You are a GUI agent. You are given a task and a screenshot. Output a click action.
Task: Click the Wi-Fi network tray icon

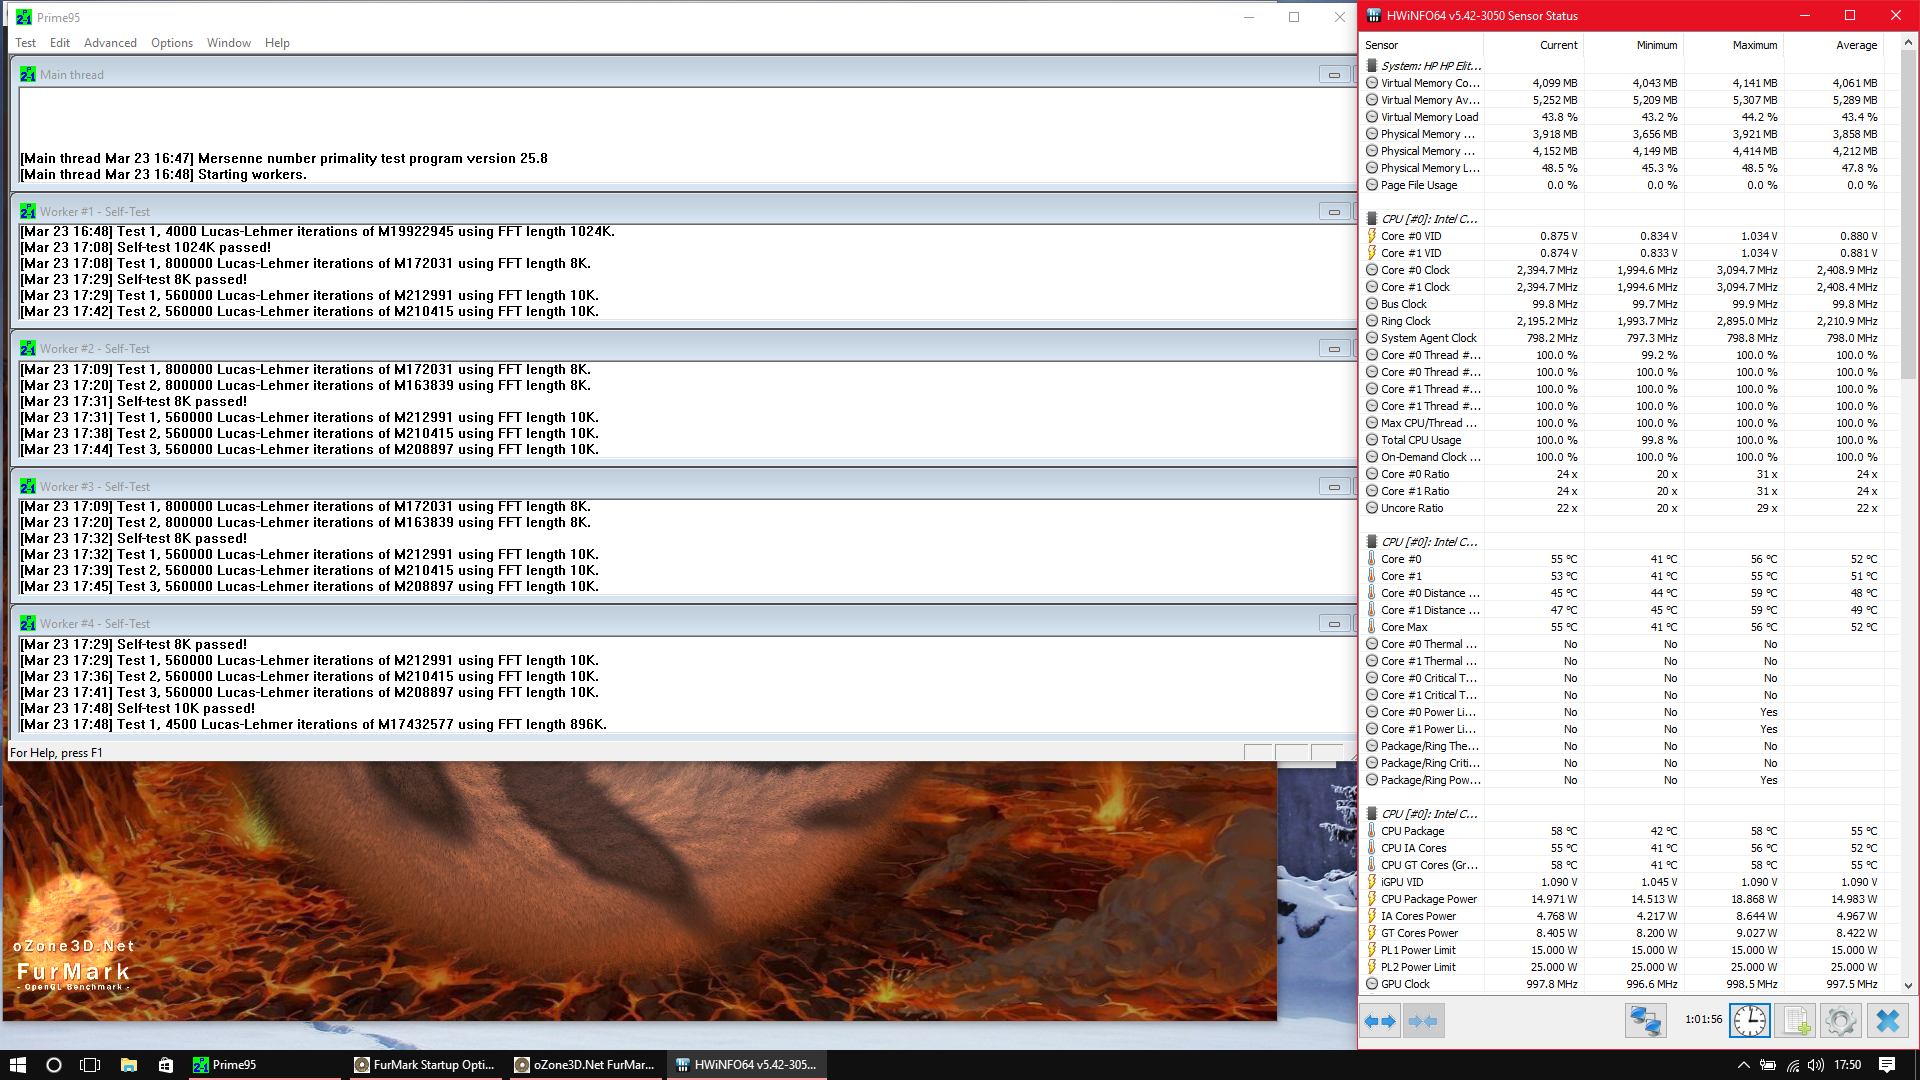(x=1792, y=1065)
